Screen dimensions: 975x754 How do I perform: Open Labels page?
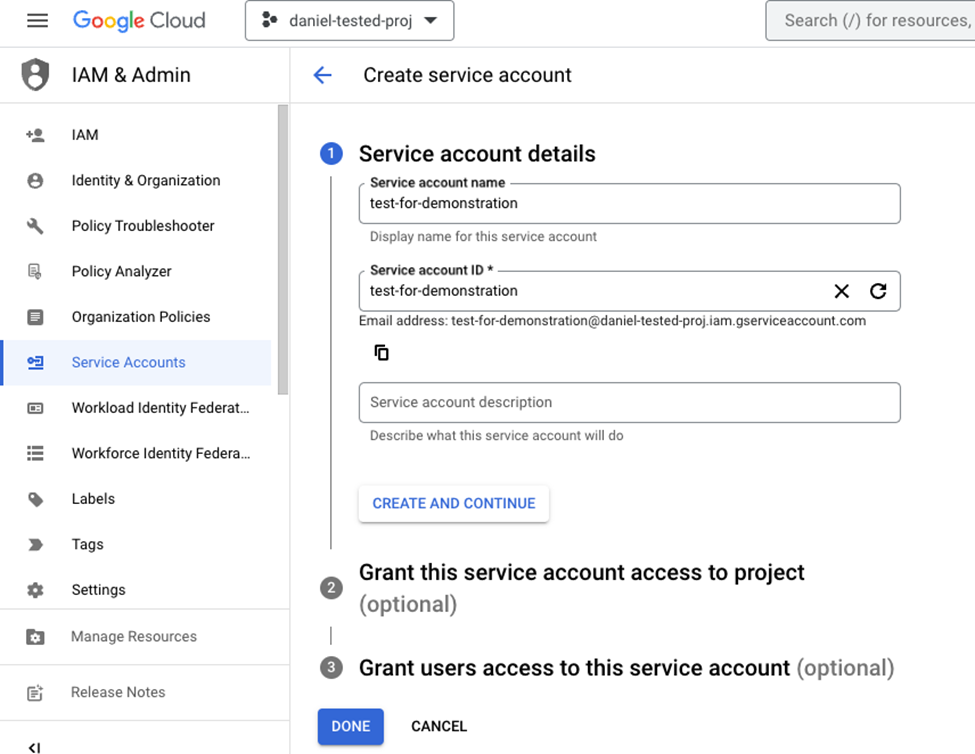tap(93, 499)
